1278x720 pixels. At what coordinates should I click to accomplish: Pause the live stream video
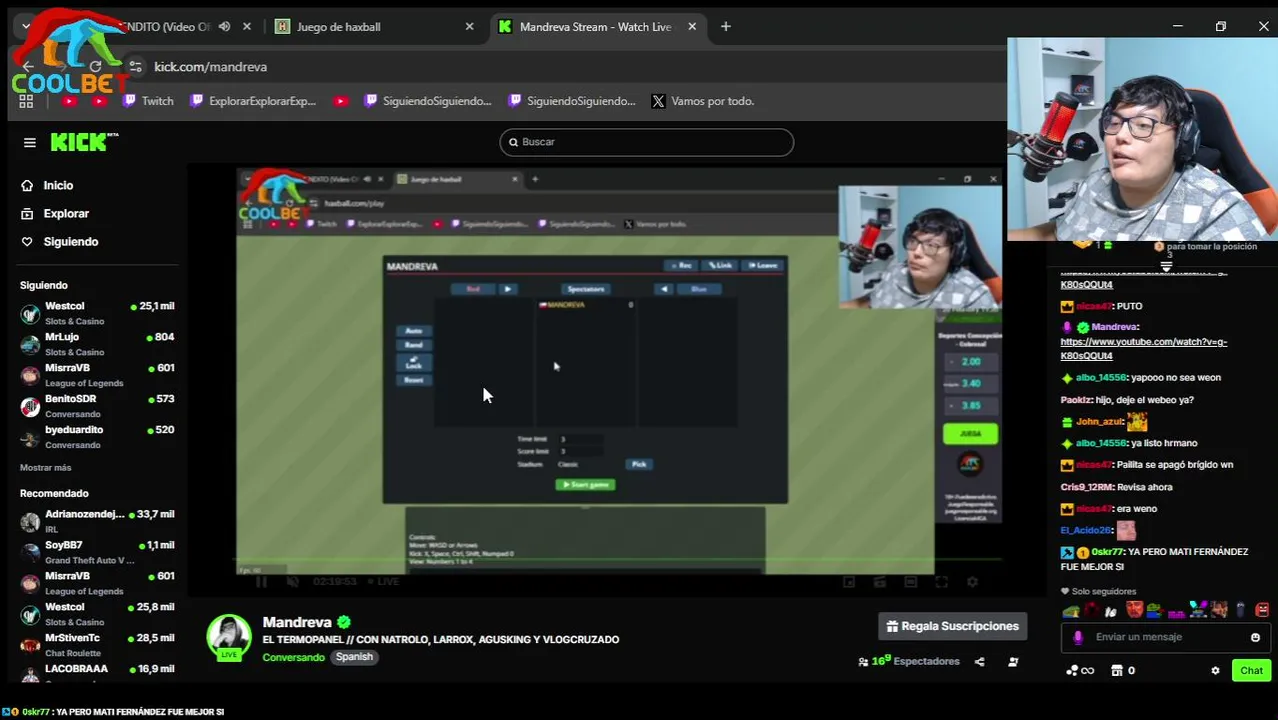261,582
